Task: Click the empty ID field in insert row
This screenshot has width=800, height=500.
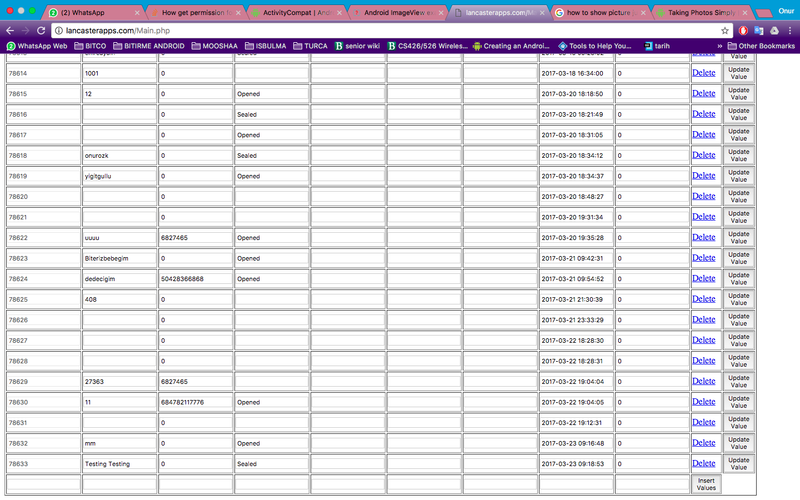Action: click(x=43, y=484)
